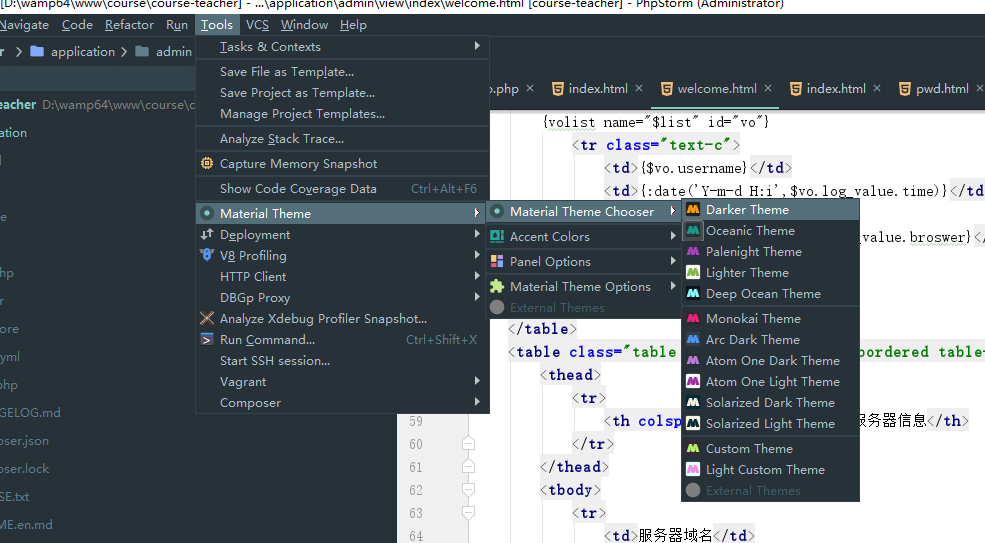Choose Show Code Coverage Data
The image size is (985, 543).
click(x=342, y=189)
